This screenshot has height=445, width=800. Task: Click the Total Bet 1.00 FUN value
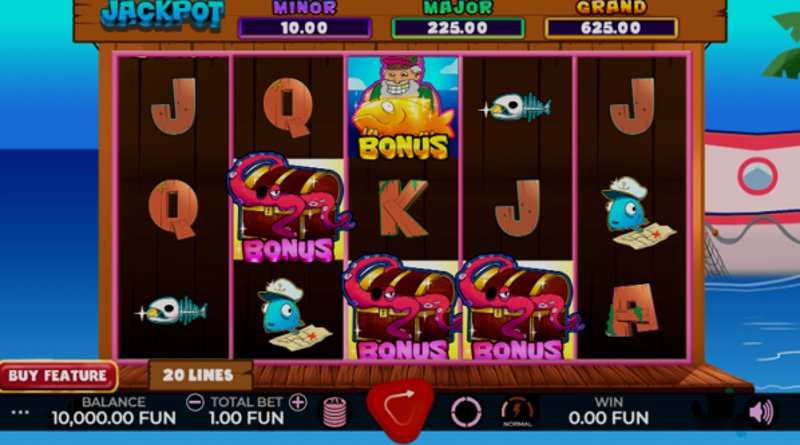click(246, 418)
